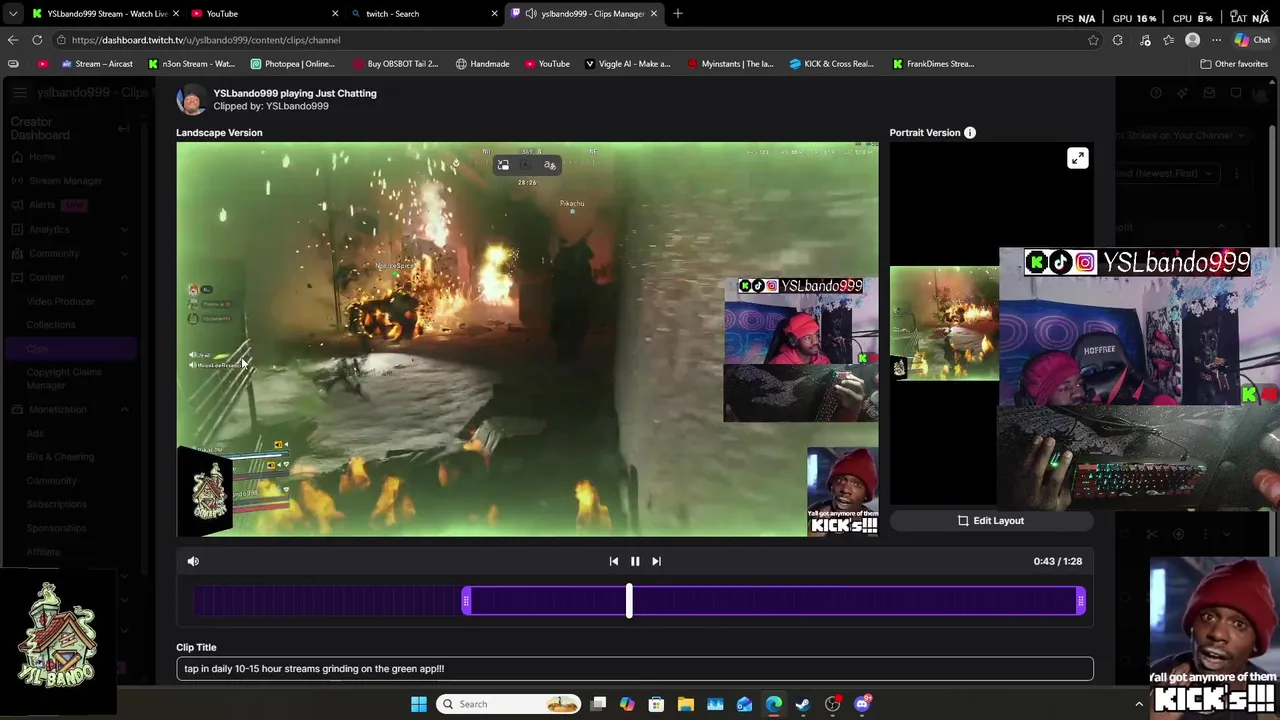1280x720 pixels.
Task: Skip to clip end button
Action: [656, 561]
